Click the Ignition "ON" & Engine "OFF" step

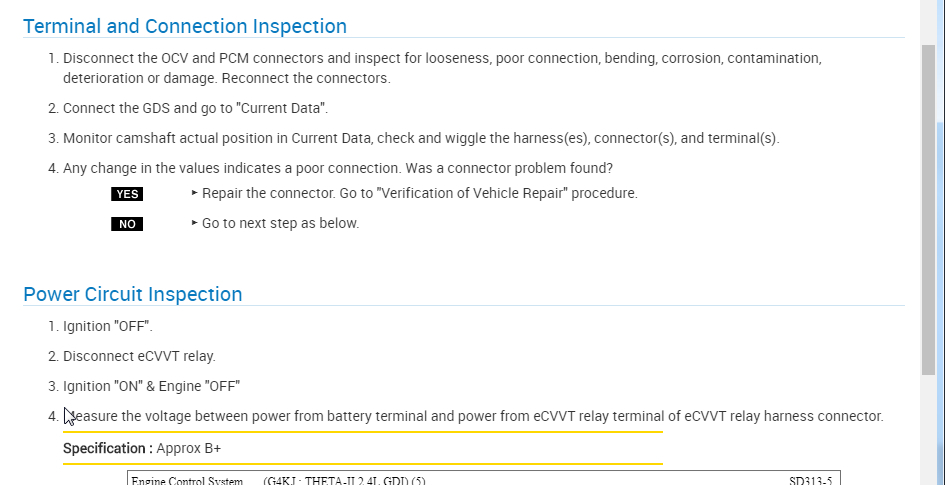point(151,386)
